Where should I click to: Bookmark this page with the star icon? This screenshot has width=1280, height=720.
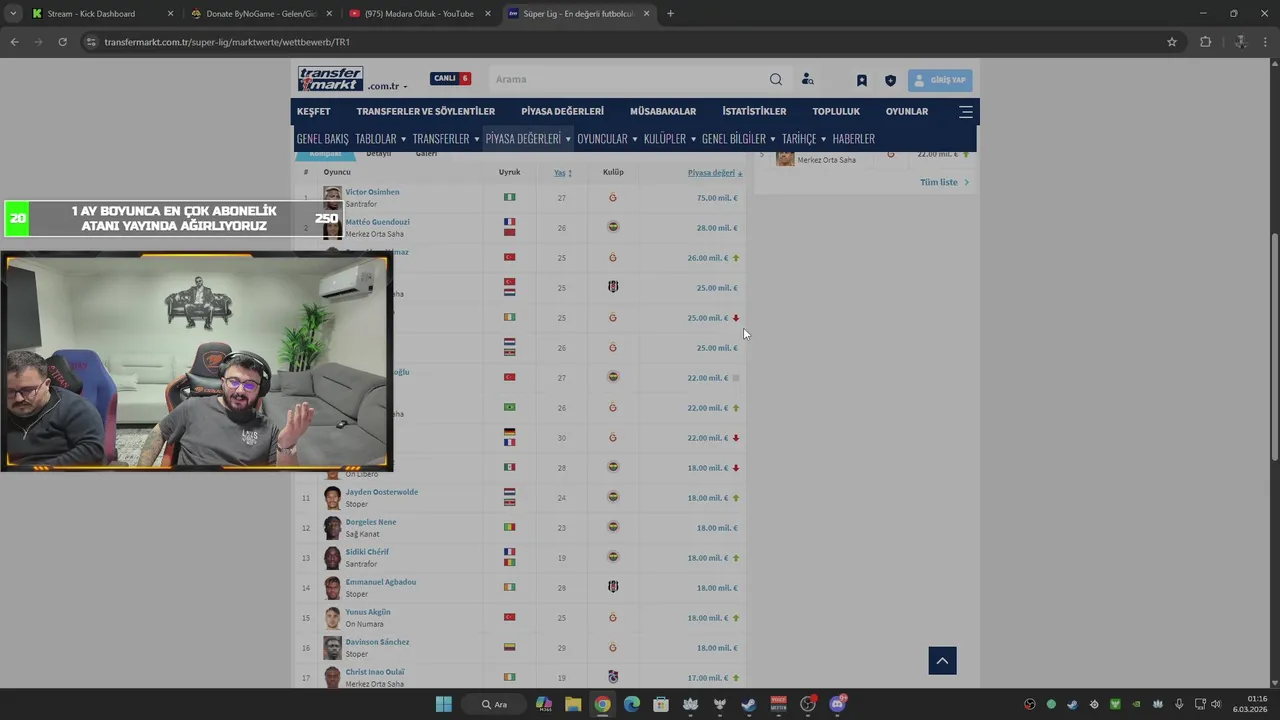click(1172, 42)
